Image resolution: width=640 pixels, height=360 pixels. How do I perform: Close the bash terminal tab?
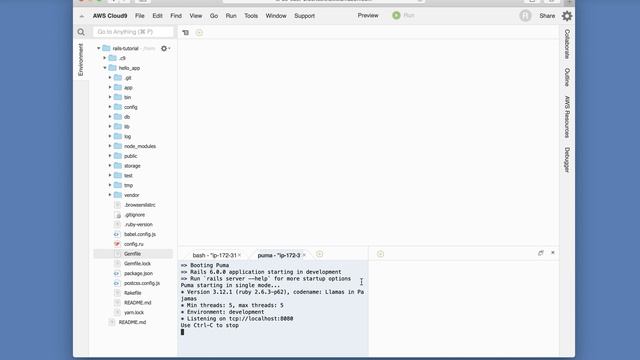click(240, 255)
